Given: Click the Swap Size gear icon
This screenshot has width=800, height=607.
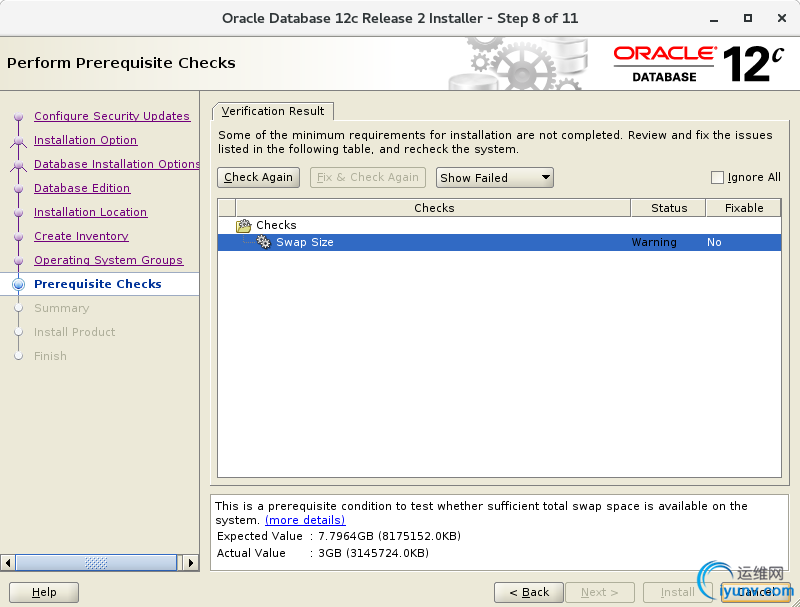Looking at the screenshot, I should point(263,242).
